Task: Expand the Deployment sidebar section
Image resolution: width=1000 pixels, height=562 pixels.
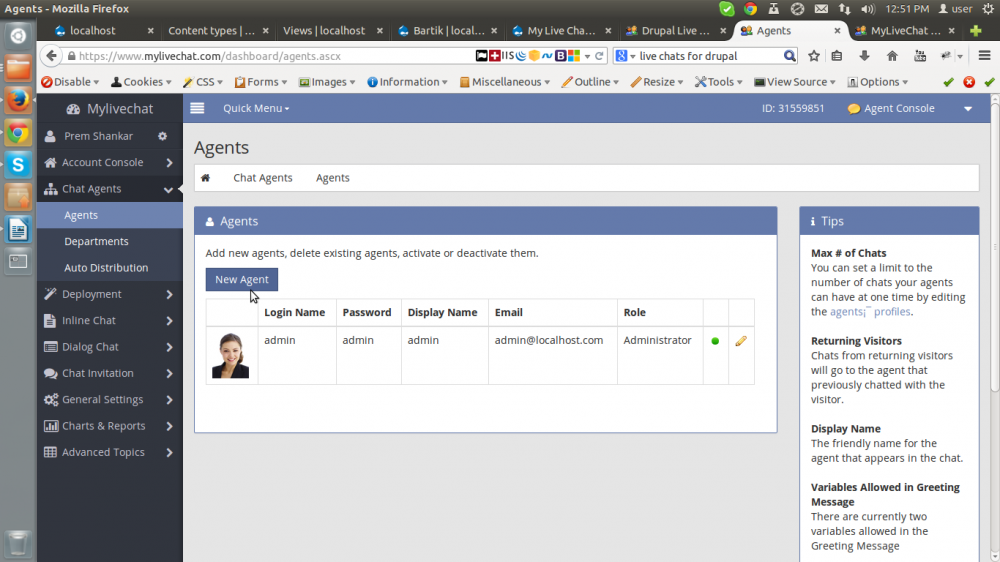Action: click(x=110, y=294)
